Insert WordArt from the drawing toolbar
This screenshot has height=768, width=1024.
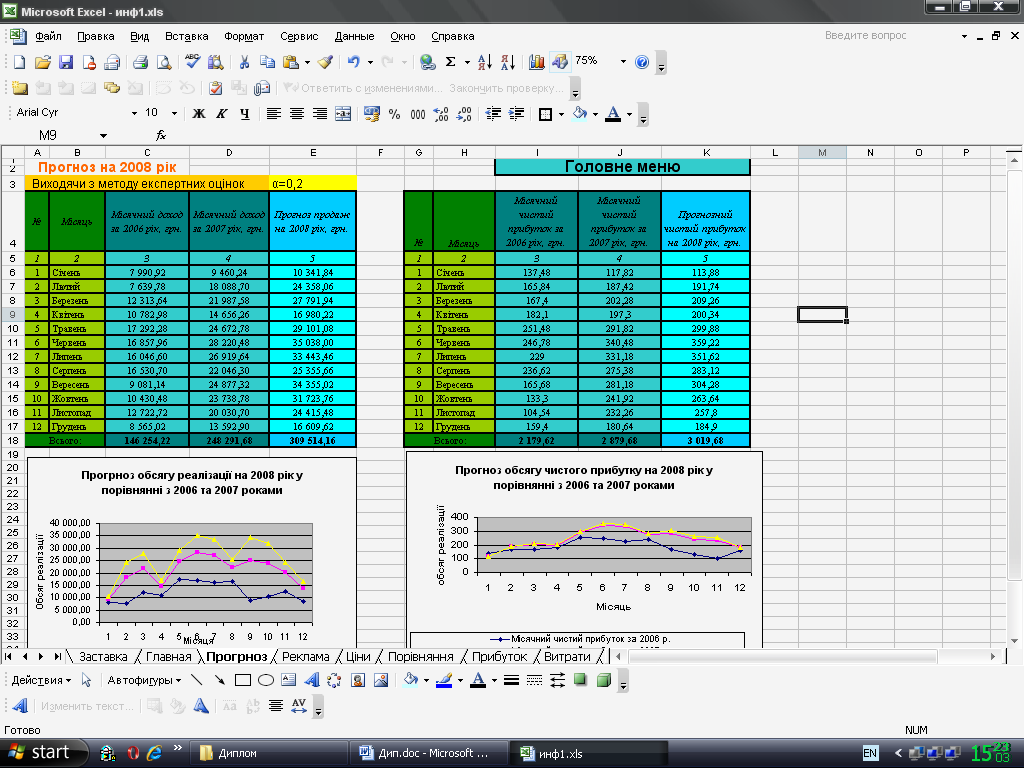tap(311, 680)
